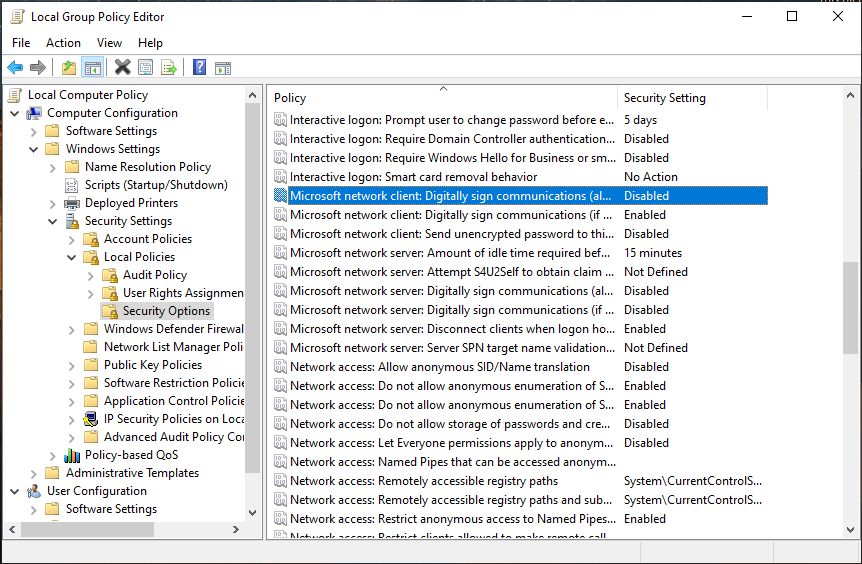Click the policy list vertical scrollbar thumb

coord(850,308)
